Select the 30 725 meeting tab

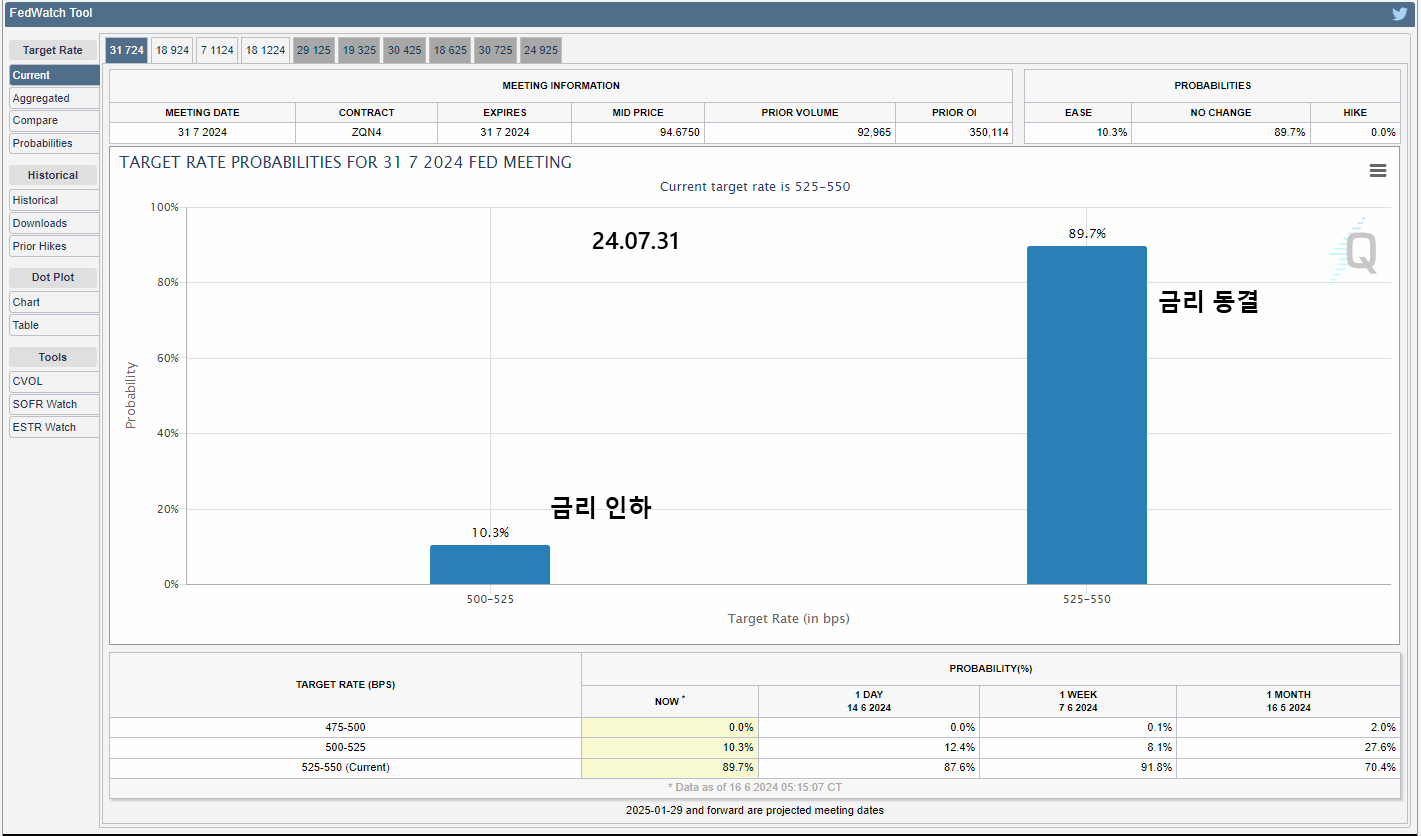tap(495, 50)
